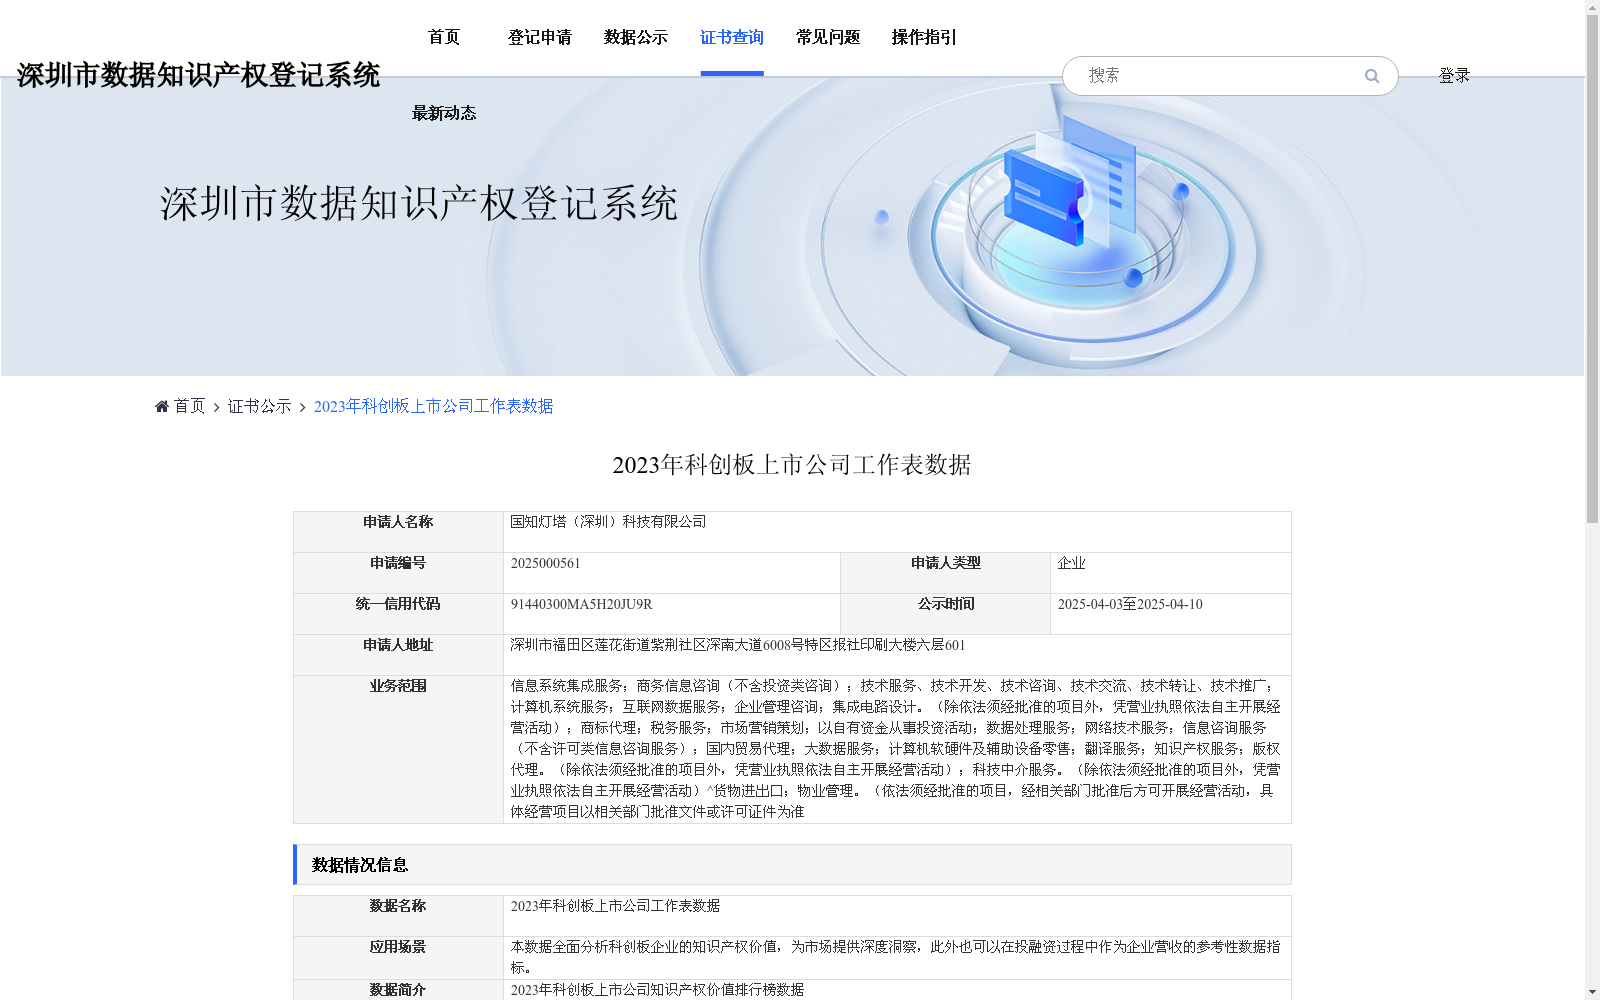Screen dimensions: 1600x1000
Task: Select application number 2025000561
Action: click(545, 564)
